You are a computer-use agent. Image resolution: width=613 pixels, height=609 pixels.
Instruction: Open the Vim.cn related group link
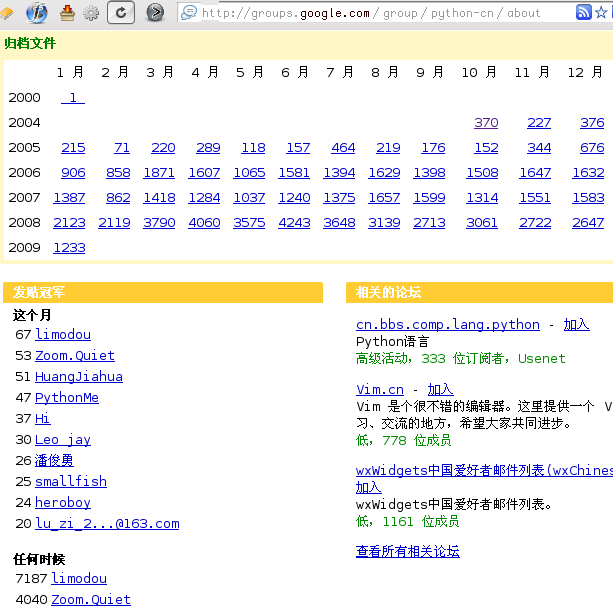tap(380, 390)
